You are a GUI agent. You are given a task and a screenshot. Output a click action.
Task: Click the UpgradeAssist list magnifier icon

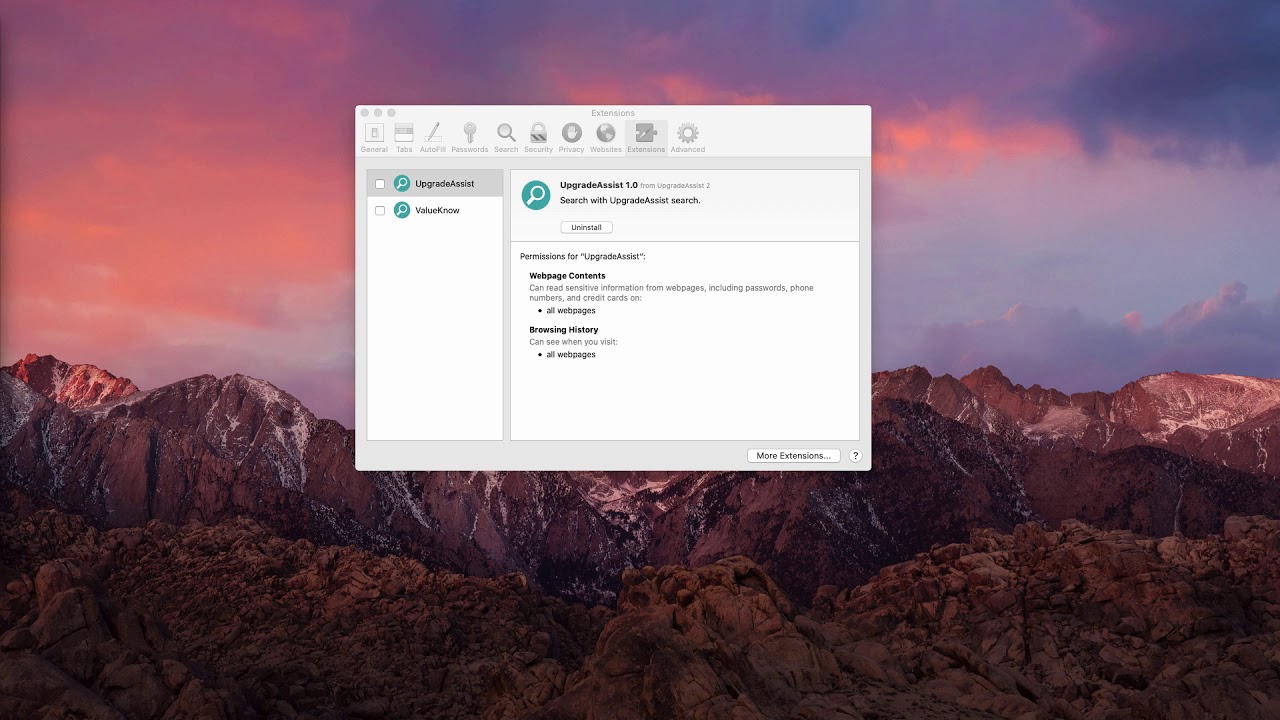point(402,184)
